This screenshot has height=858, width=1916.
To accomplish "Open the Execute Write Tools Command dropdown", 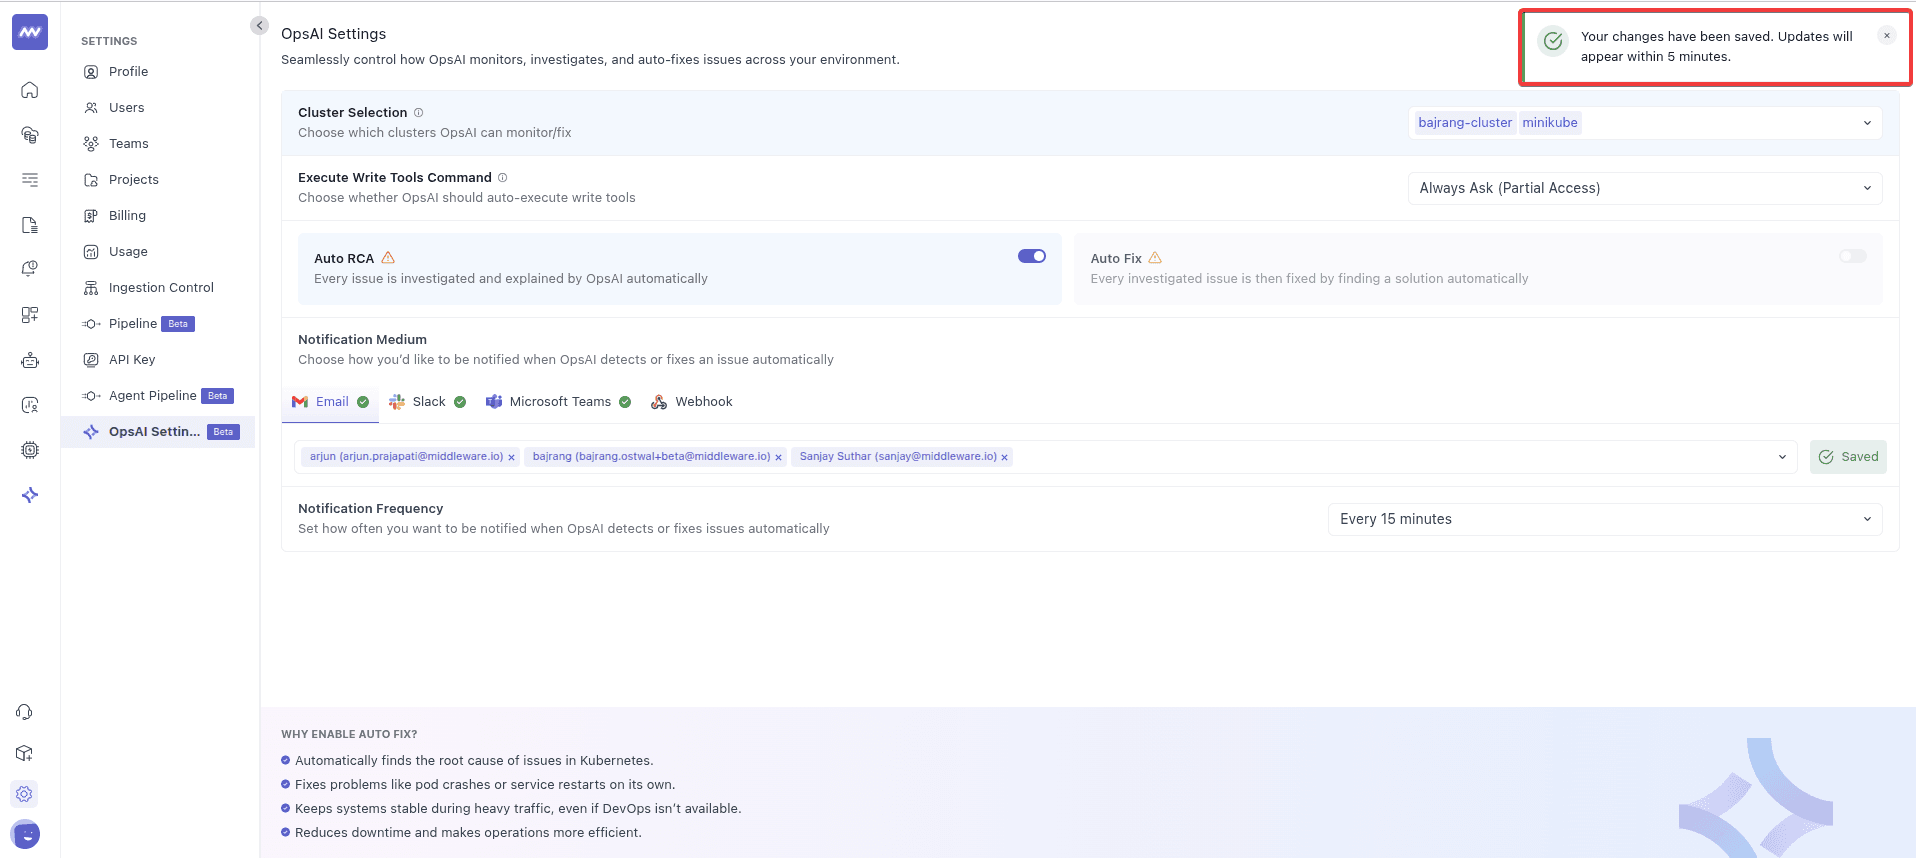I will click(x=1866, y=188).
